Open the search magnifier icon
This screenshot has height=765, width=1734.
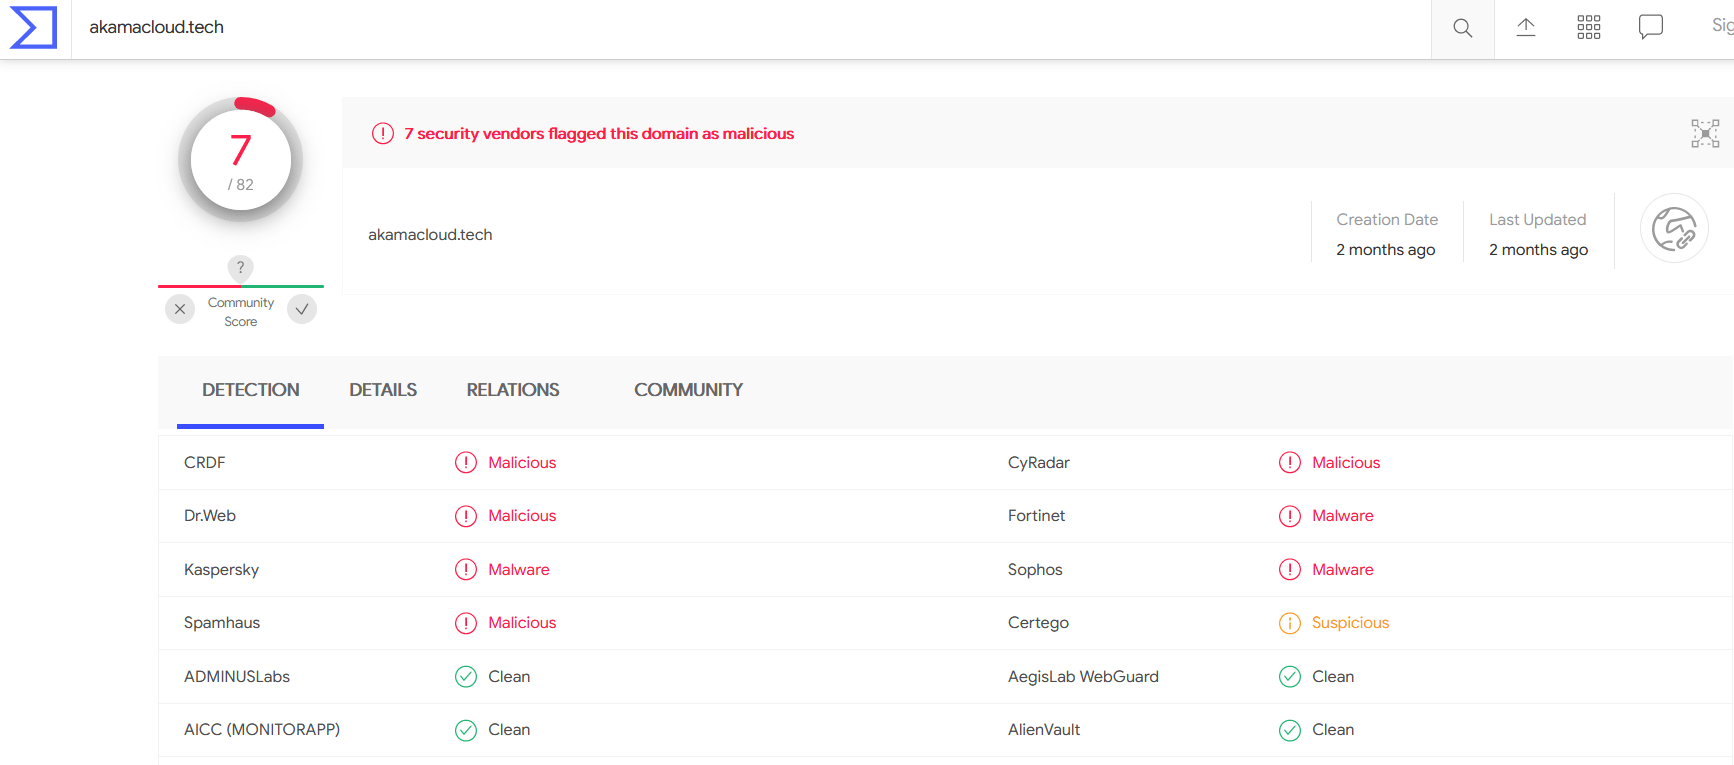(x=1462, y=28)
